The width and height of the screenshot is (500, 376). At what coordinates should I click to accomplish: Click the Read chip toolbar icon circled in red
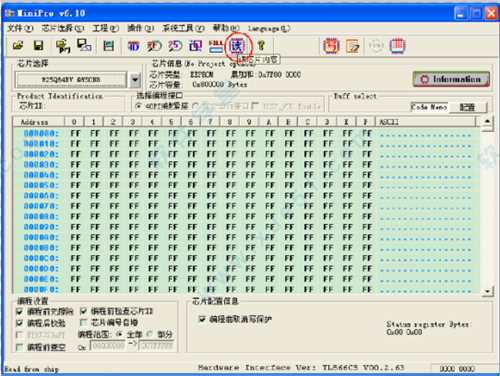238,46
